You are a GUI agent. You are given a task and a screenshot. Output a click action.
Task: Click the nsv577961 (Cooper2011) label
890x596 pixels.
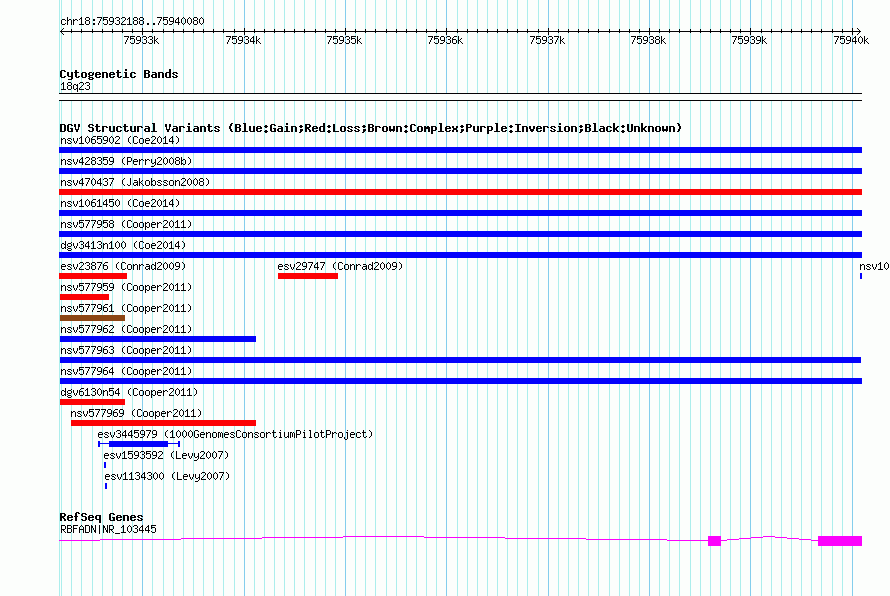(126, 308)
